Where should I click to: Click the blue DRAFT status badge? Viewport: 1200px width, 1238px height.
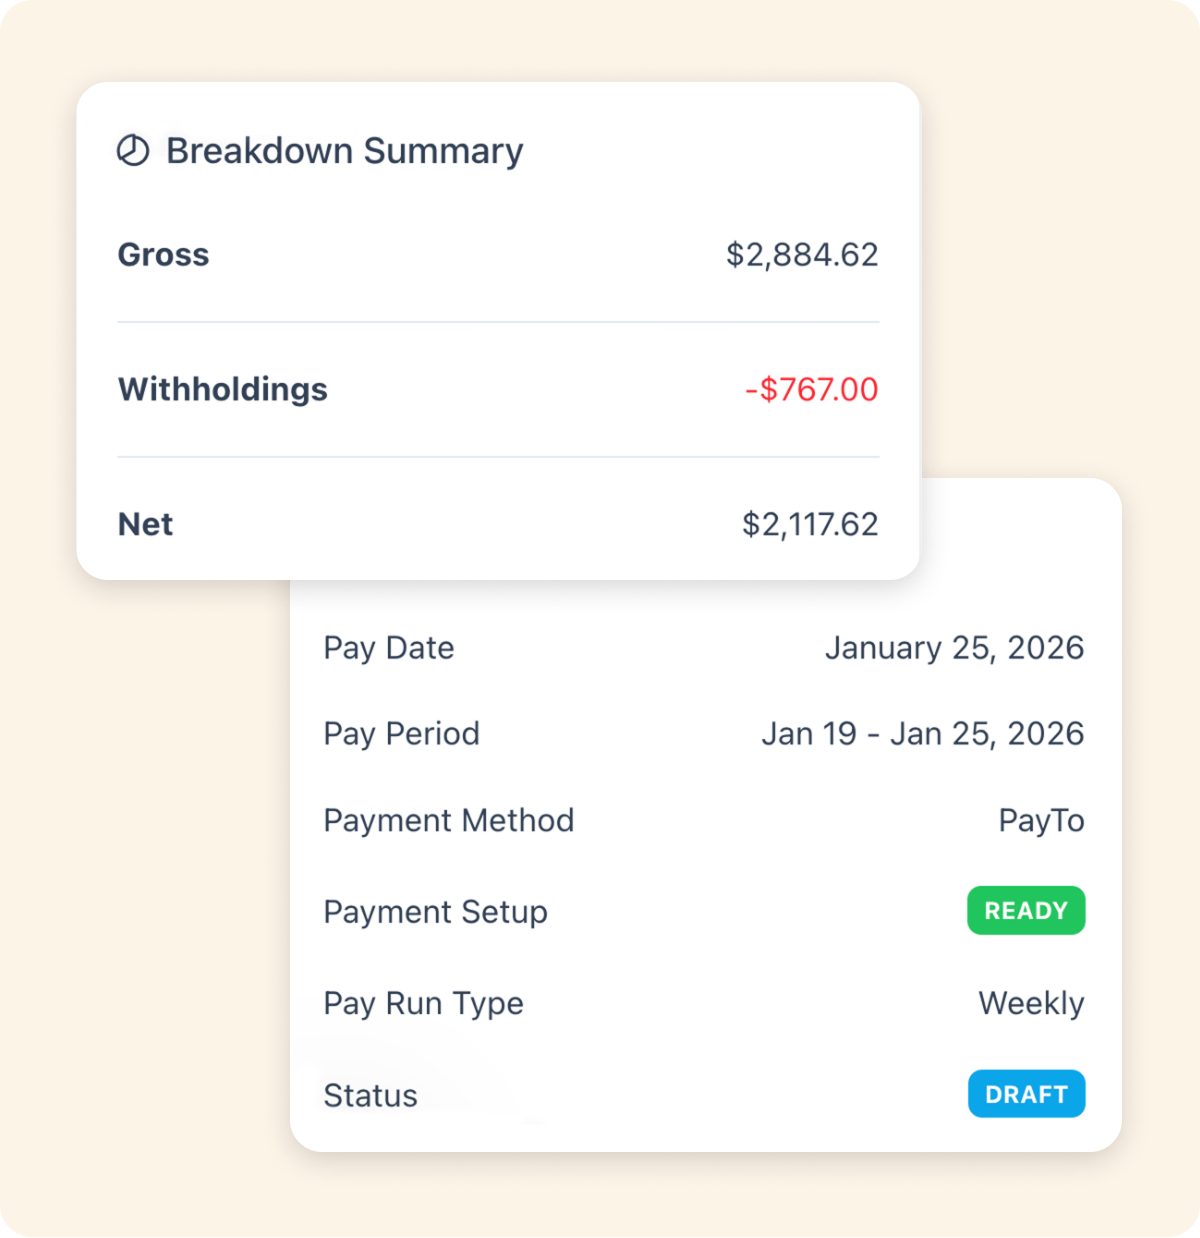[x=1026, y=1095]
